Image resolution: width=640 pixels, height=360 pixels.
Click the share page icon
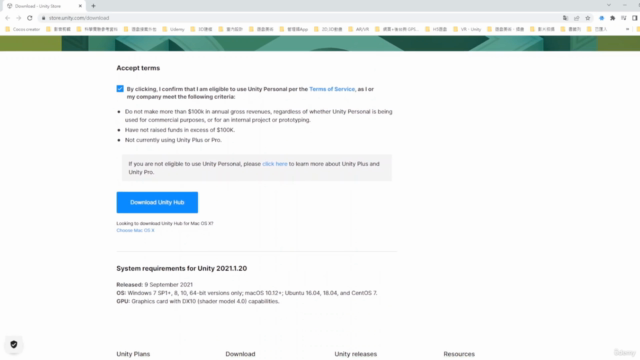click(x=577, y=18)
